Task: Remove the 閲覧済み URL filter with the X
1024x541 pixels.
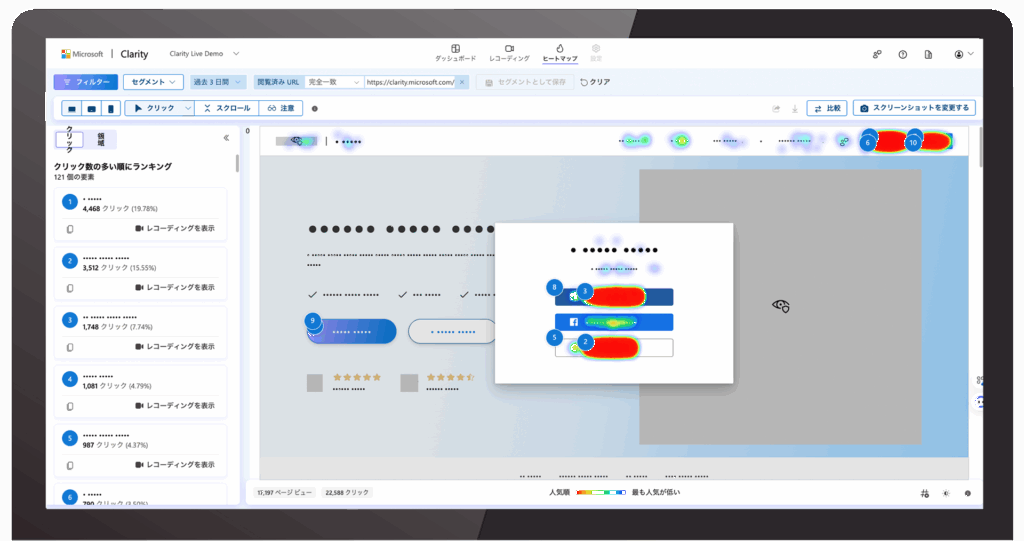Action: 462,82
